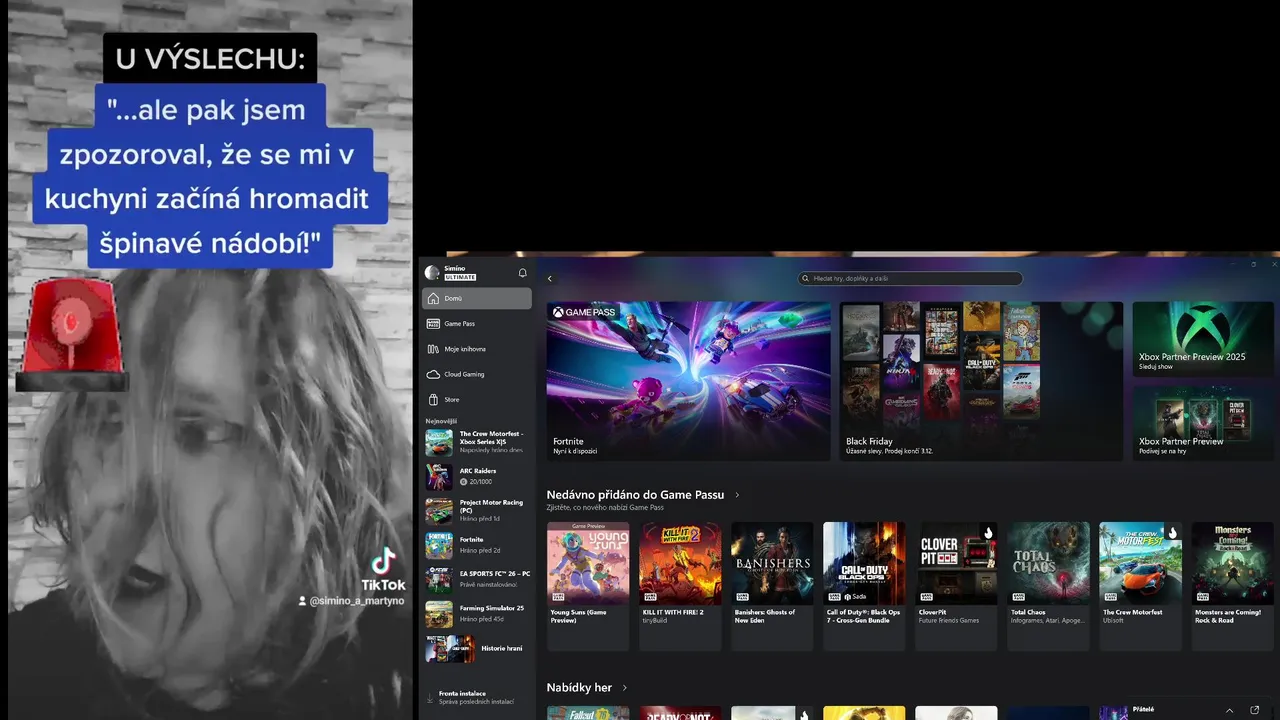Open the Banishers: Ghosts of New Eden card
This screenshot has width=1280, height=720.
(772, 586)
